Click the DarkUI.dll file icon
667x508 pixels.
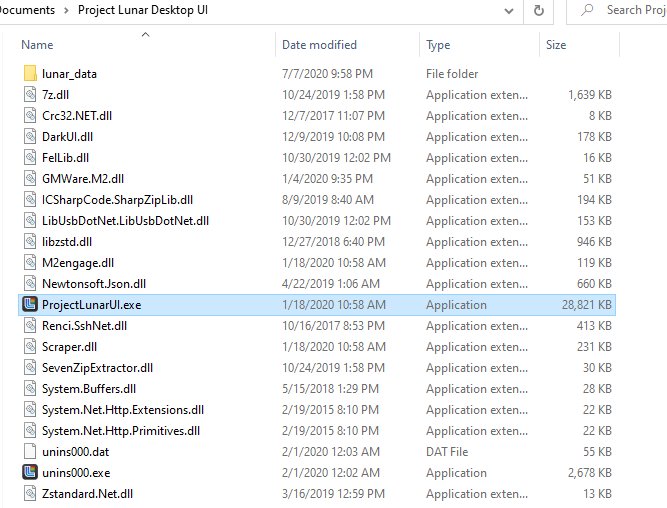(30, 137)
